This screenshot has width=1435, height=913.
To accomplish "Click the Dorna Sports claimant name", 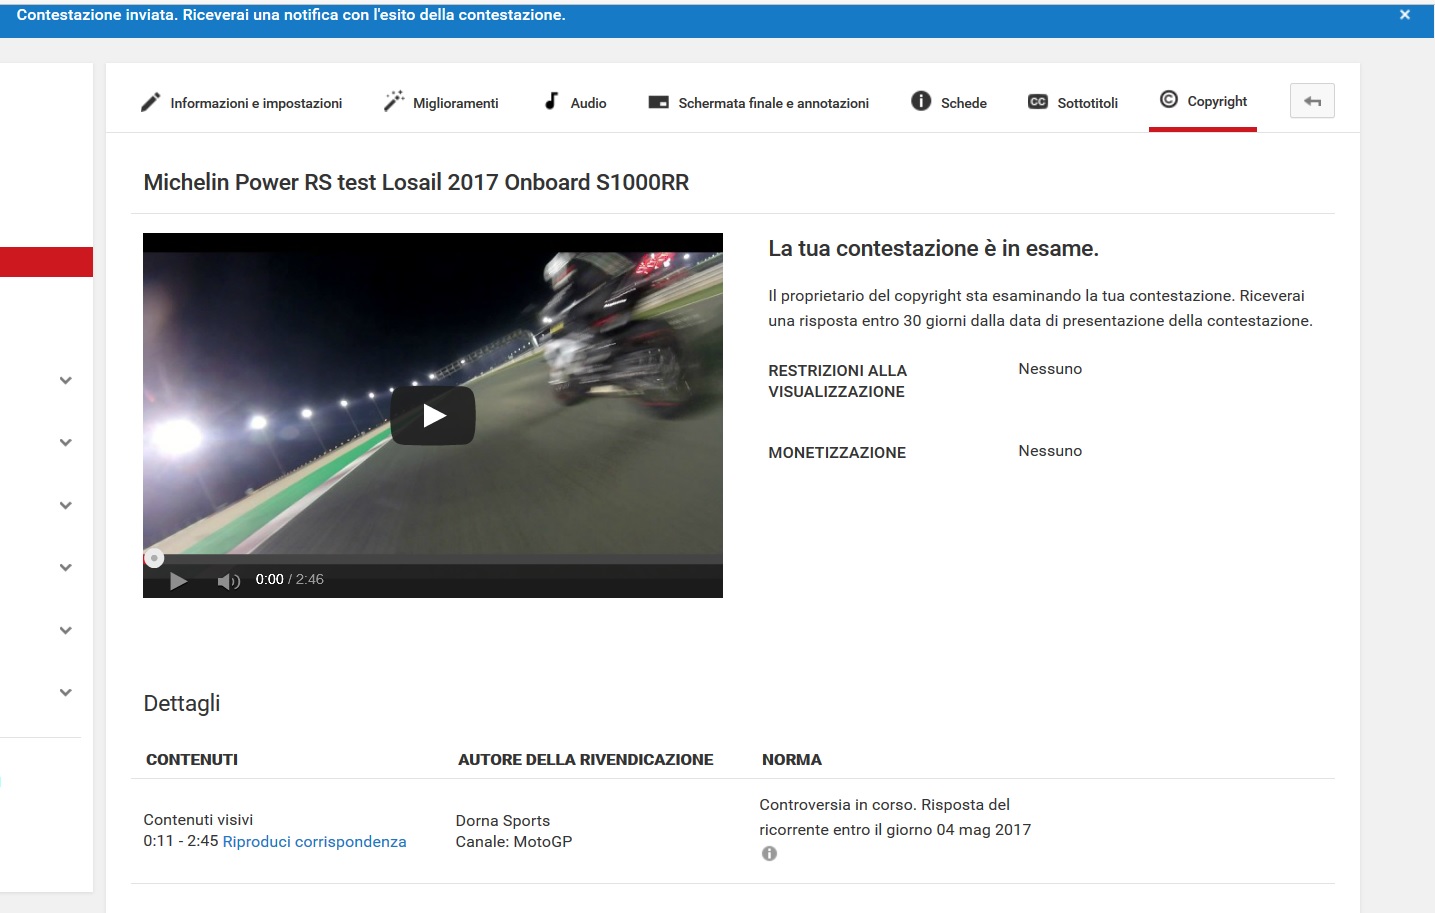I will point(502,821).
